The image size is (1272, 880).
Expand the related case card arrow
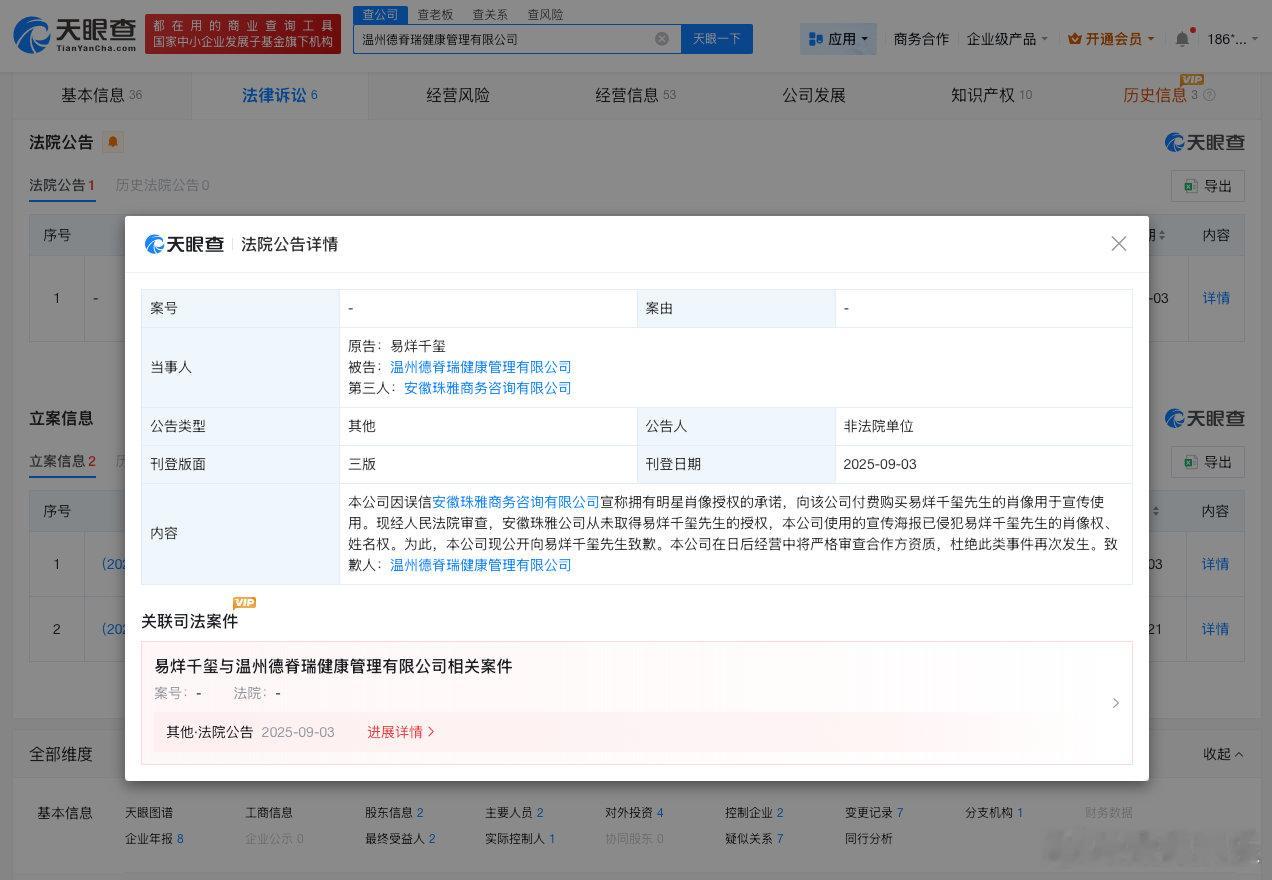pos(1116,703)
